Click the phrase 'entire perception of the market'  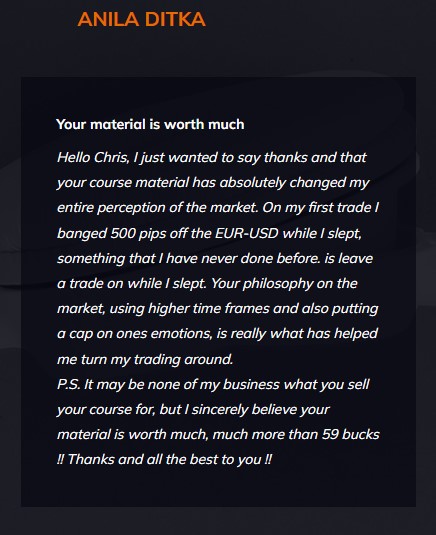tap(157, 208)
